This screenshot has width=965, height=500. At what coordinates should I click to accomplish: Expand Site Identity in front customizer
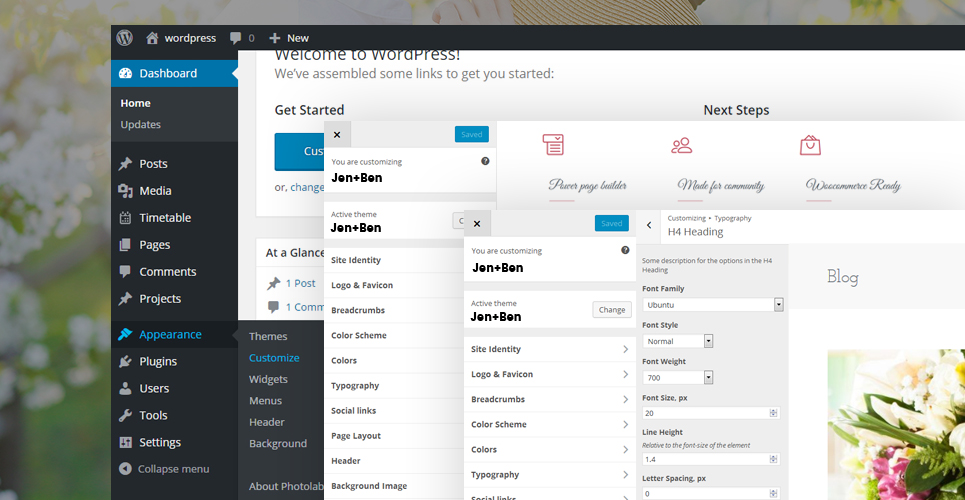[x=550, y=349]
